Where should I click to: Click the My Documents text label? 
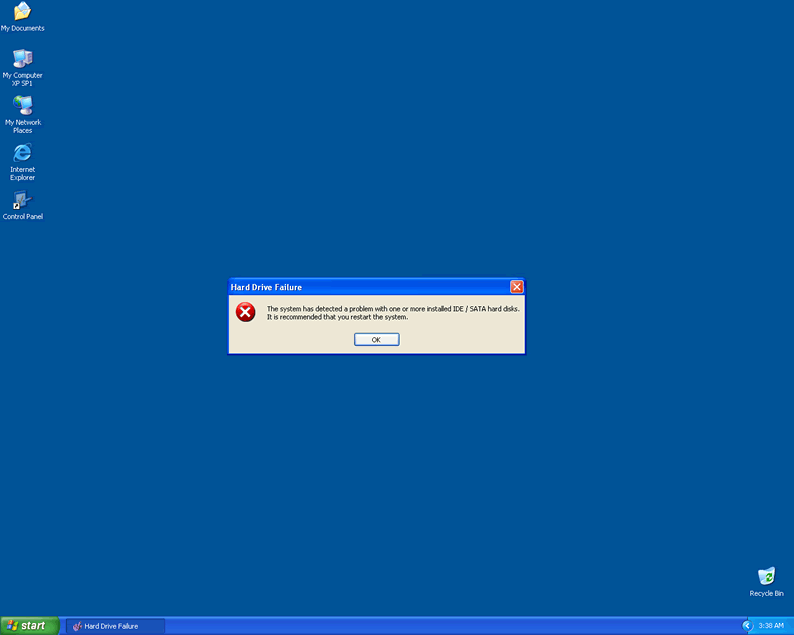coord(22,28)
